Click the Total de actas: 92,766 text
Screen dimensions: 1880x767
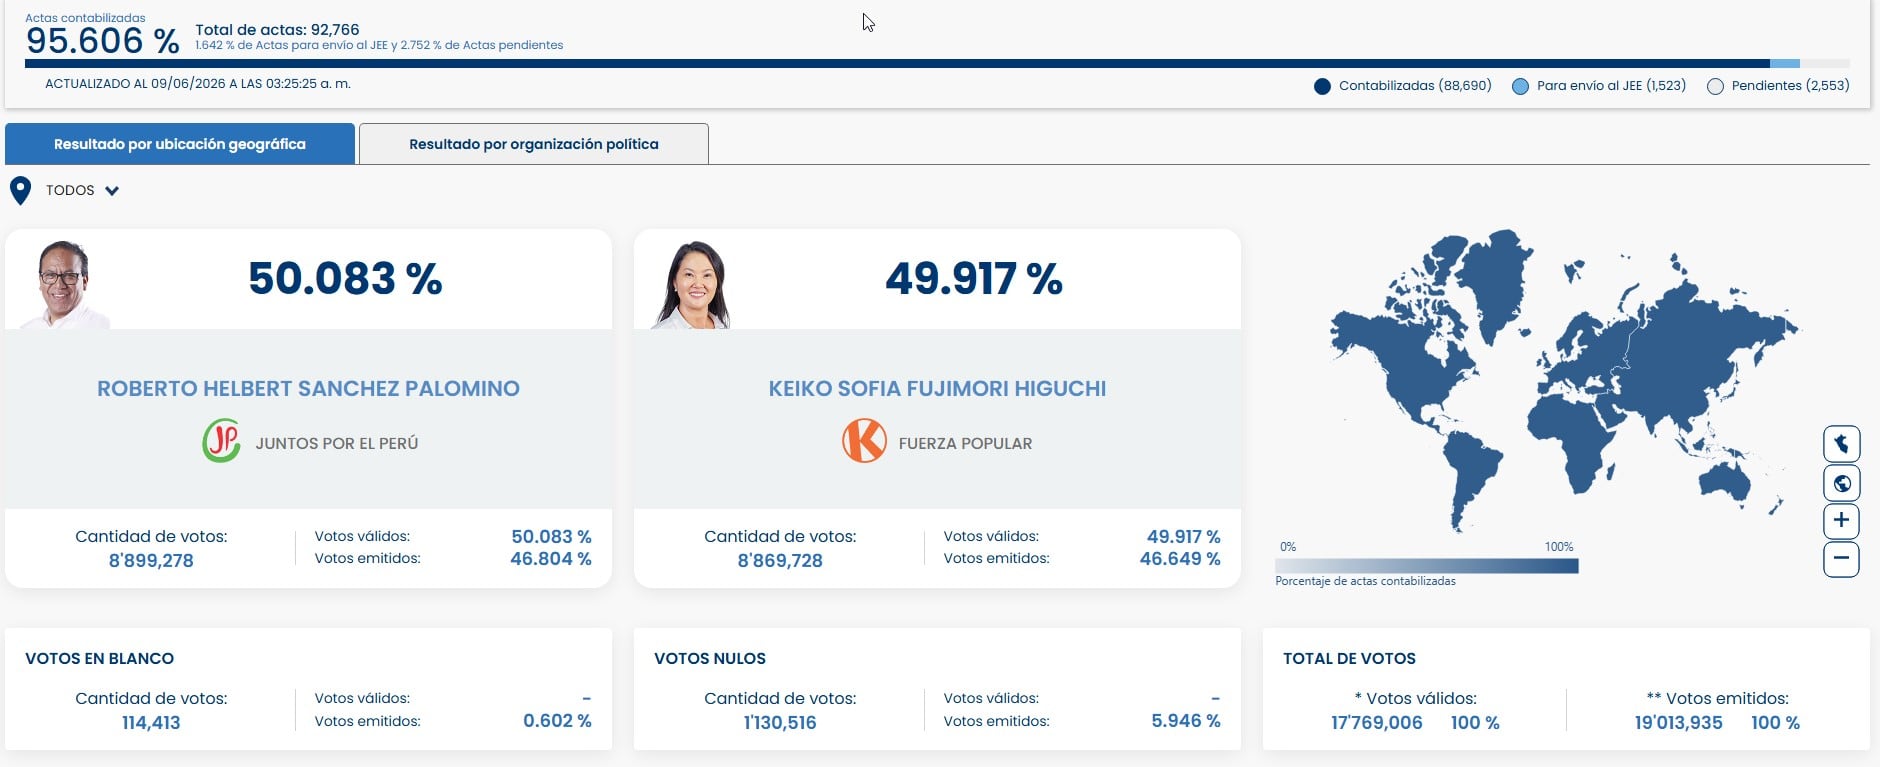click(x=277, y=30)
